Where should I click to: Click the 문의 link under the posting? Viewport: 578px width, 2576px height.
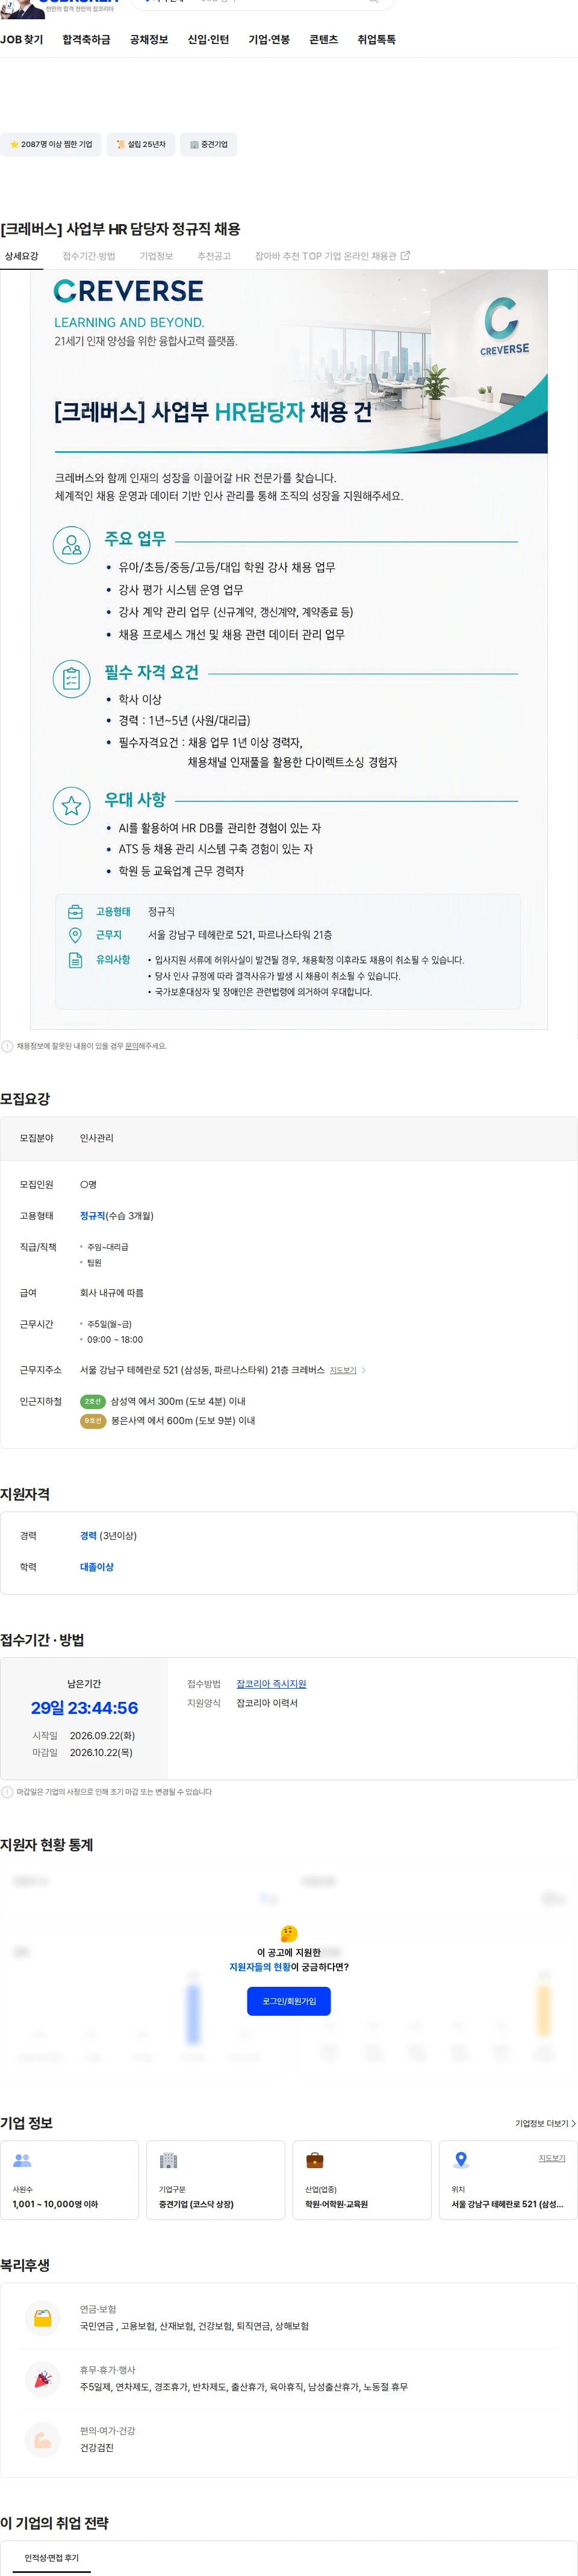[x=131, y=1046]
